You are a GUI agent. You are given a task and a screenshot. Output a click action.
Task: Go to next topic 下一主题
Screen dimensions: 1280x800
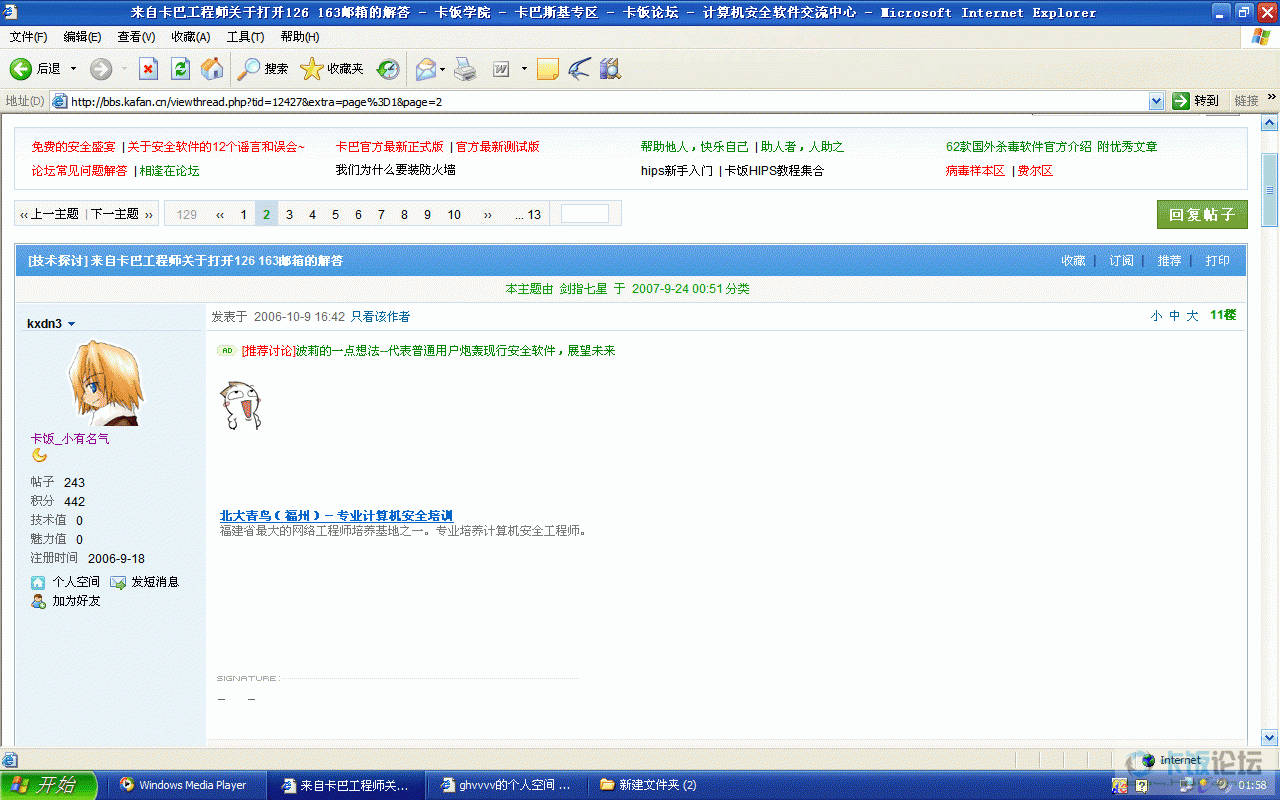click(121, 214)
